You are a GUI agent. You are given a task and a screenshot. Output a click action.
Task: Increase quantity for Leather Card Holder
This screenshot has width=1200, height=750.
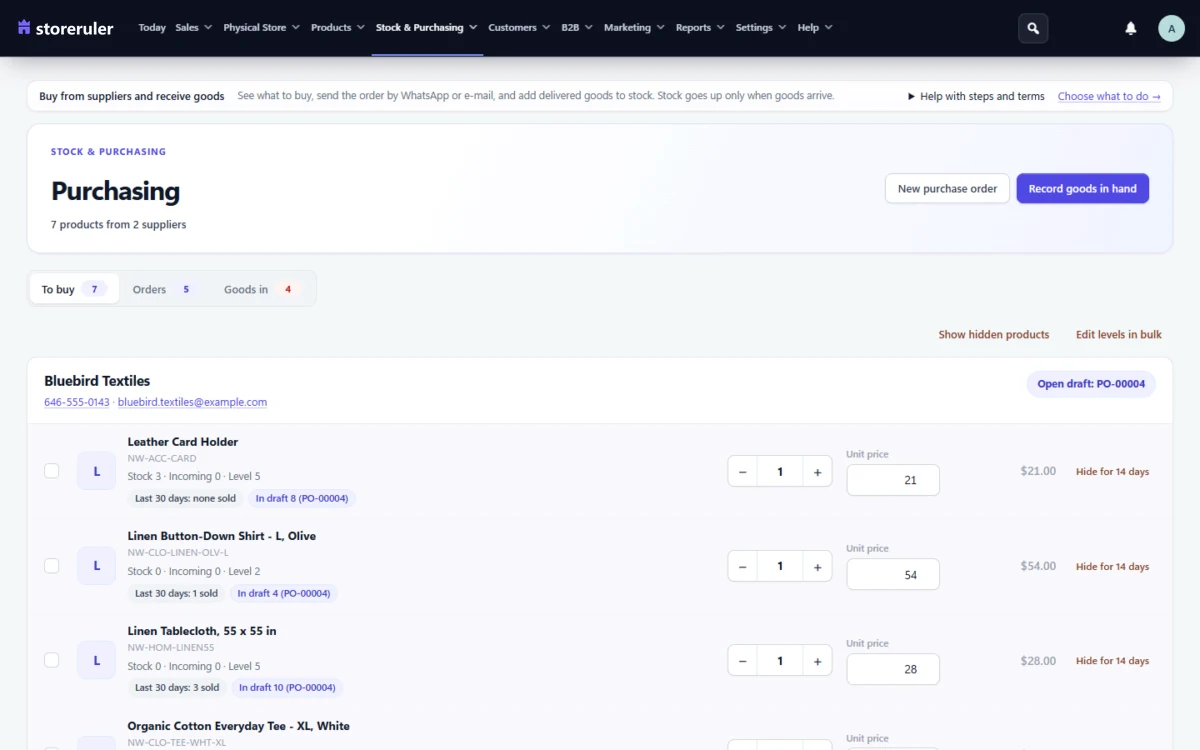coord(817,471)
